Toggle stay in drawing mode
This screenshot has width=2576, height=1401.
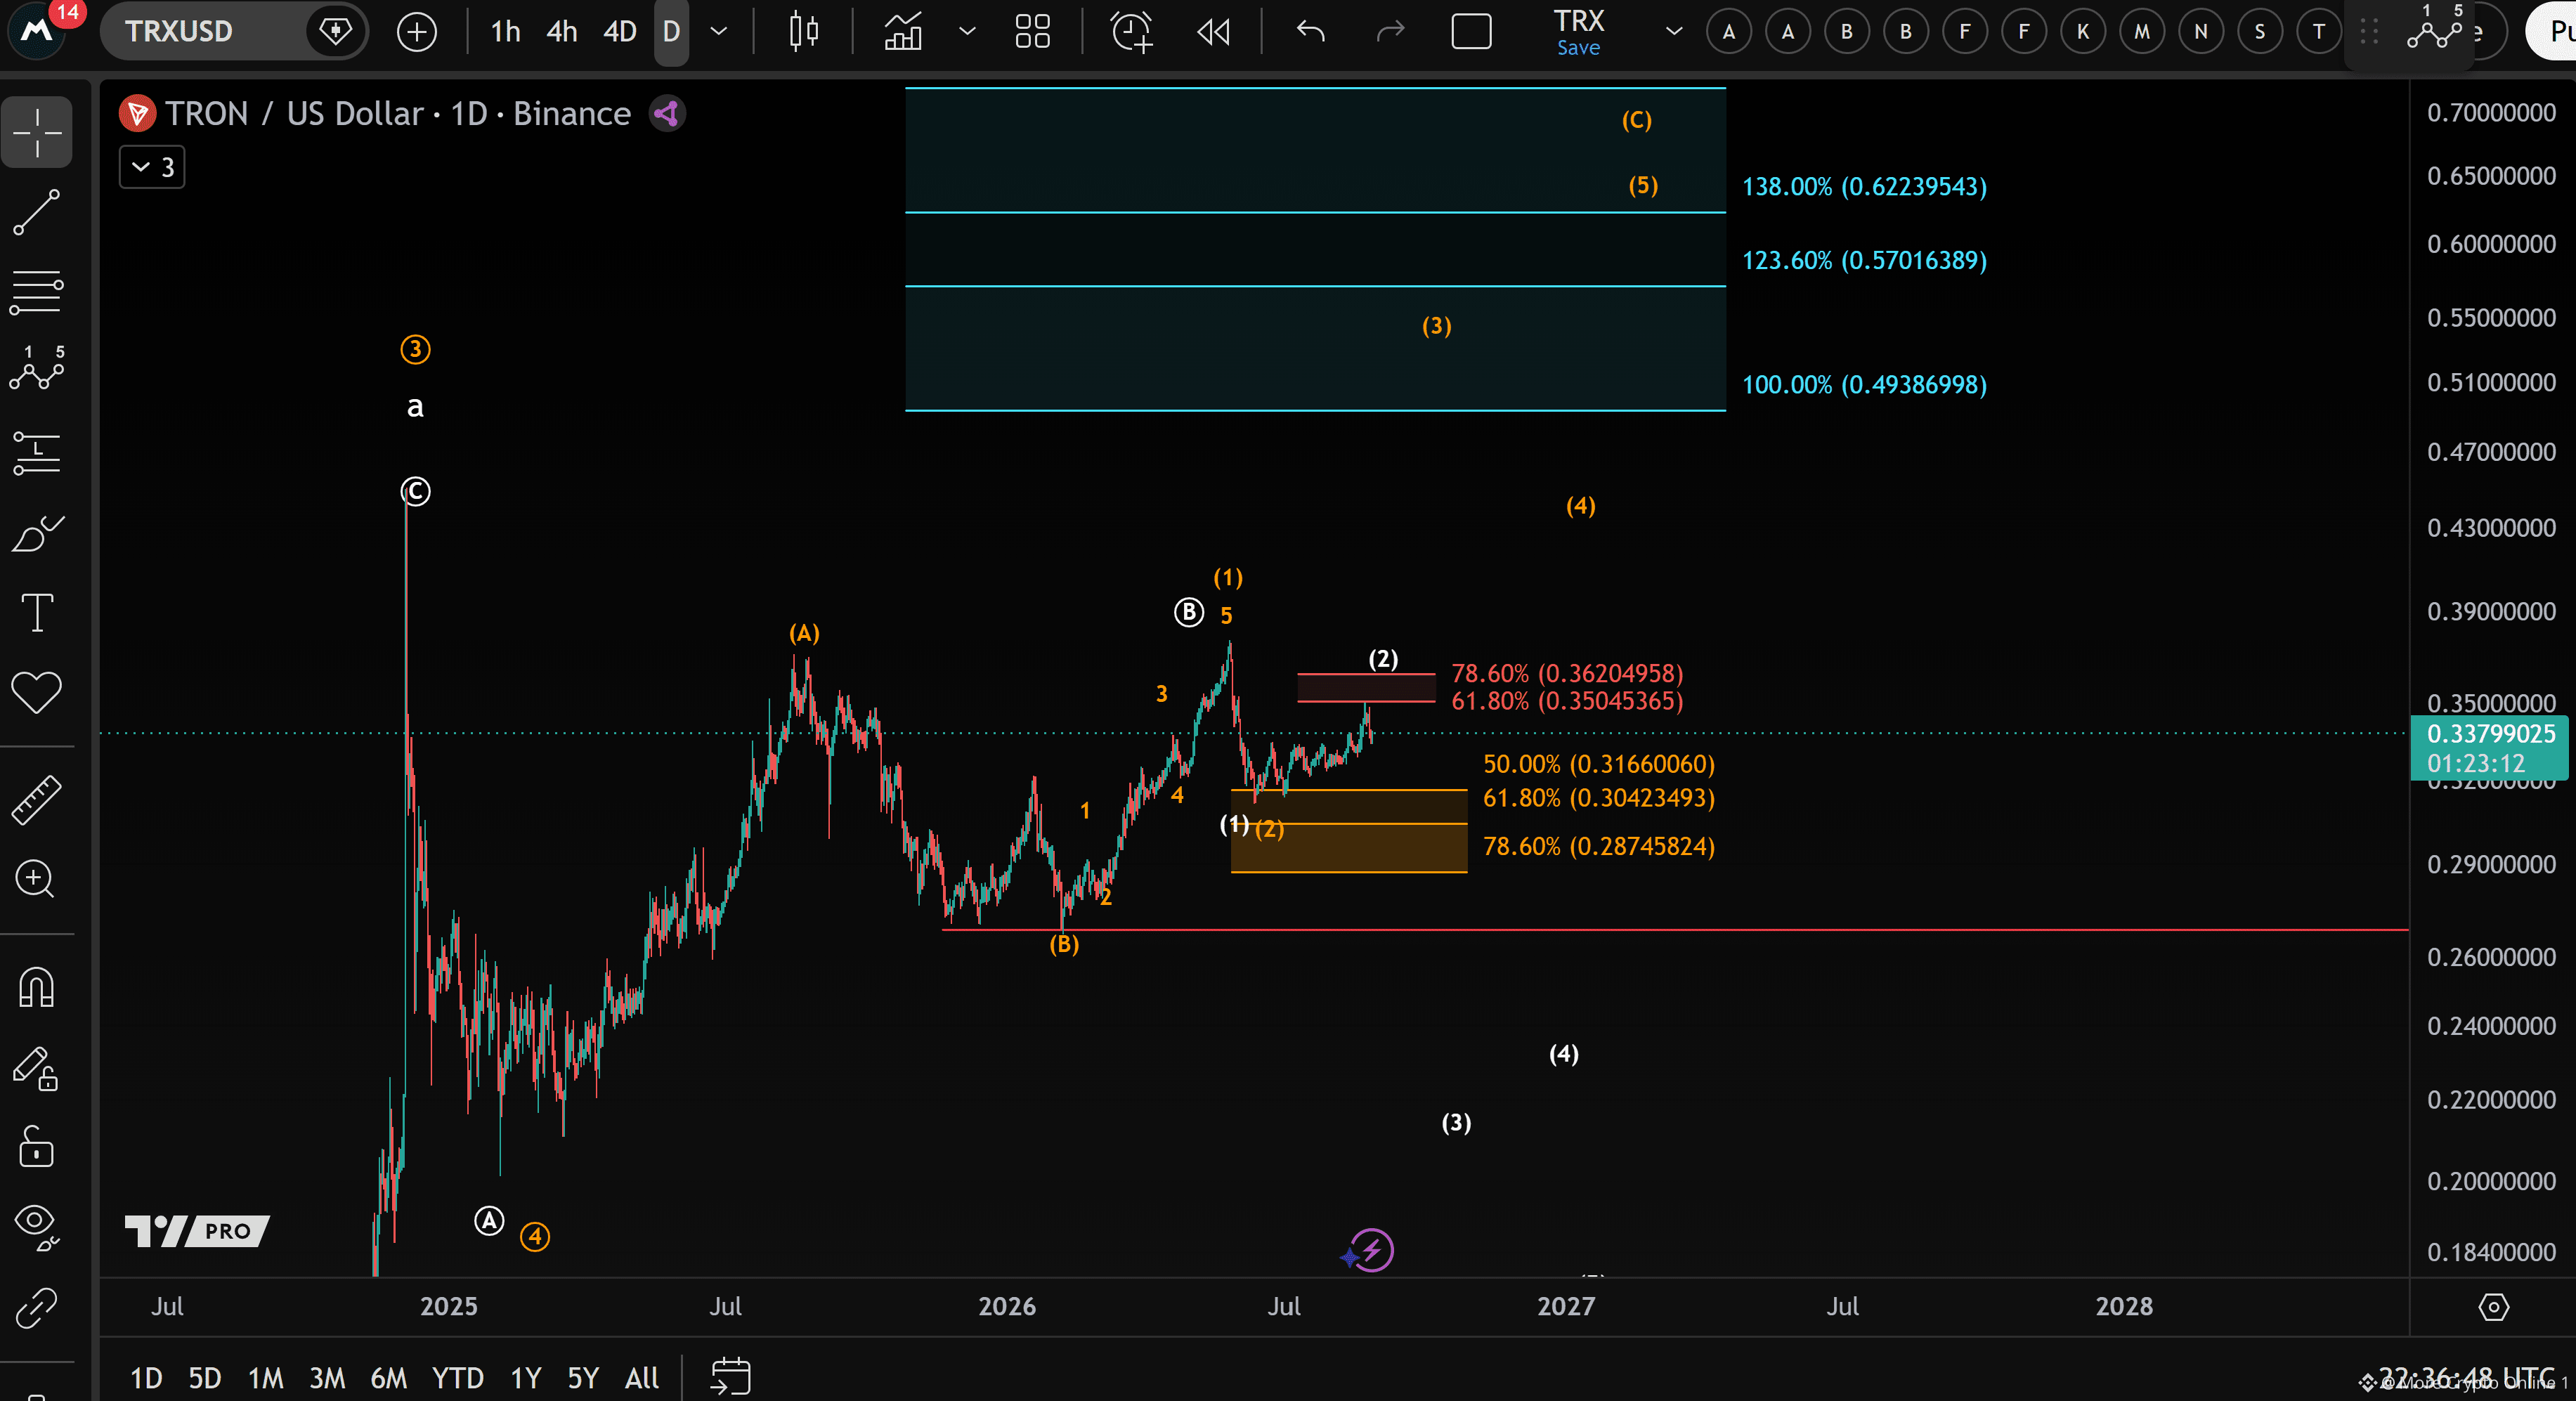(x=37, y=1068)
